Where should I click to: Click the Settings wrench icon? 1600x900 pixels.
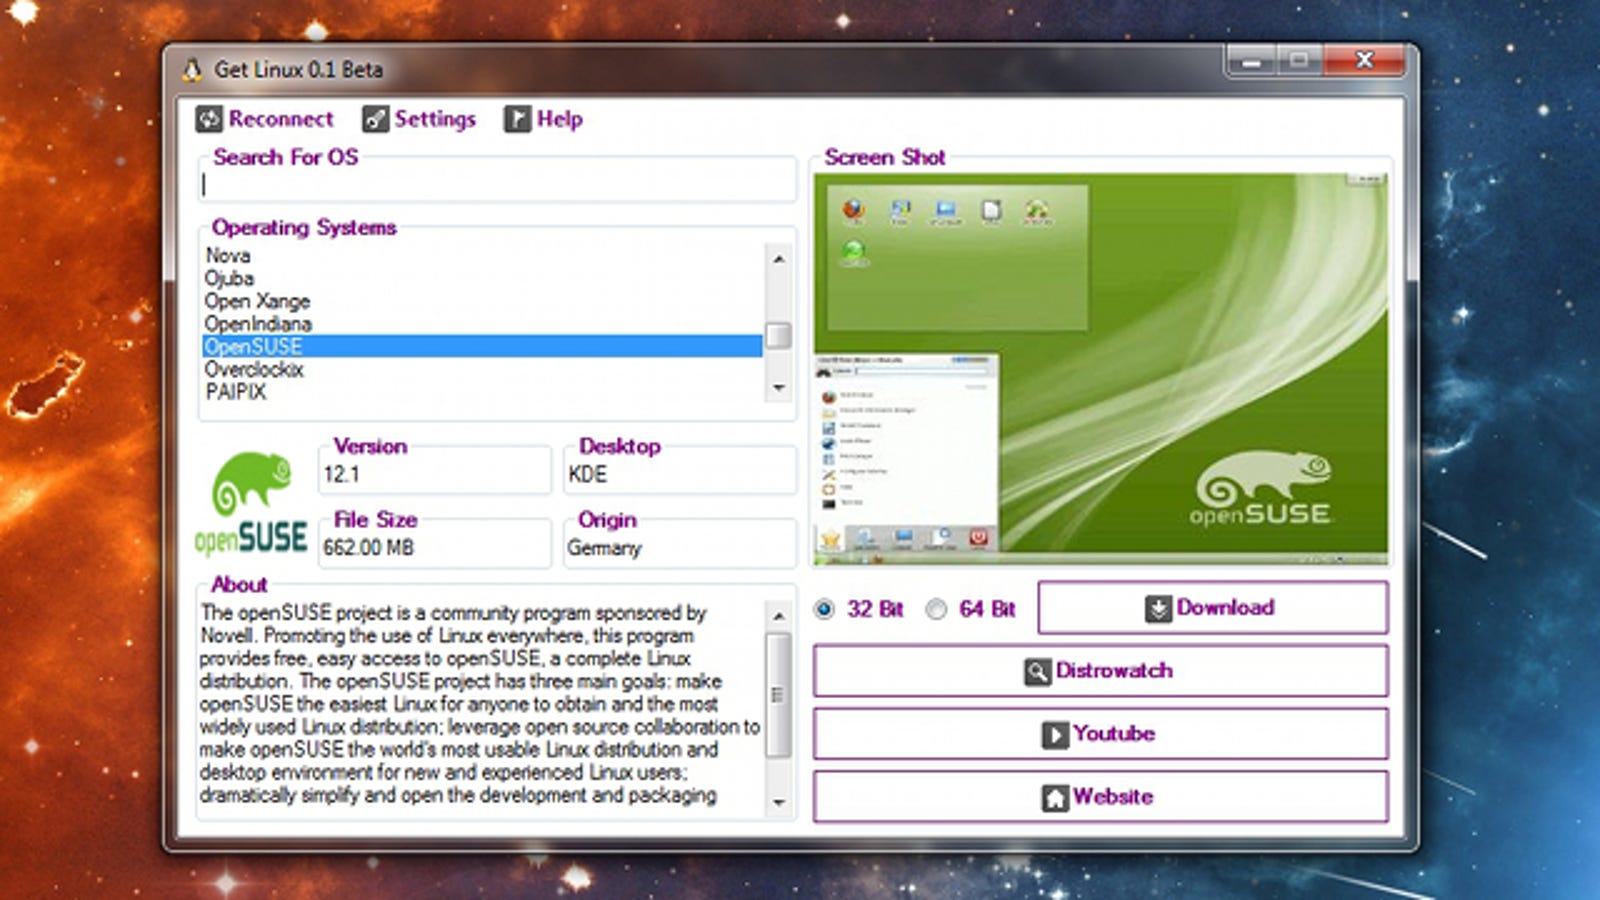coord(375,119)
